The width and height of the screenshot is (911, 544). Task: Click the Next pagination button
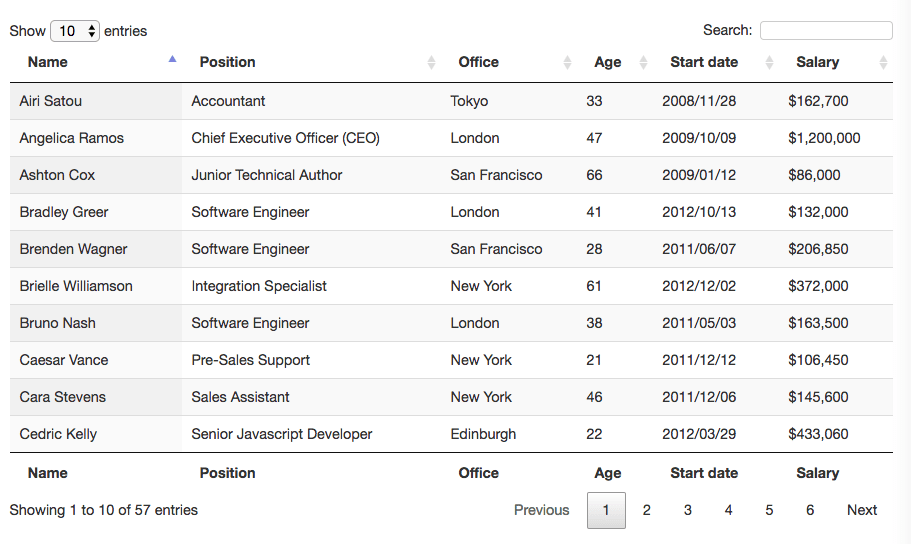(x=861, y=510)
